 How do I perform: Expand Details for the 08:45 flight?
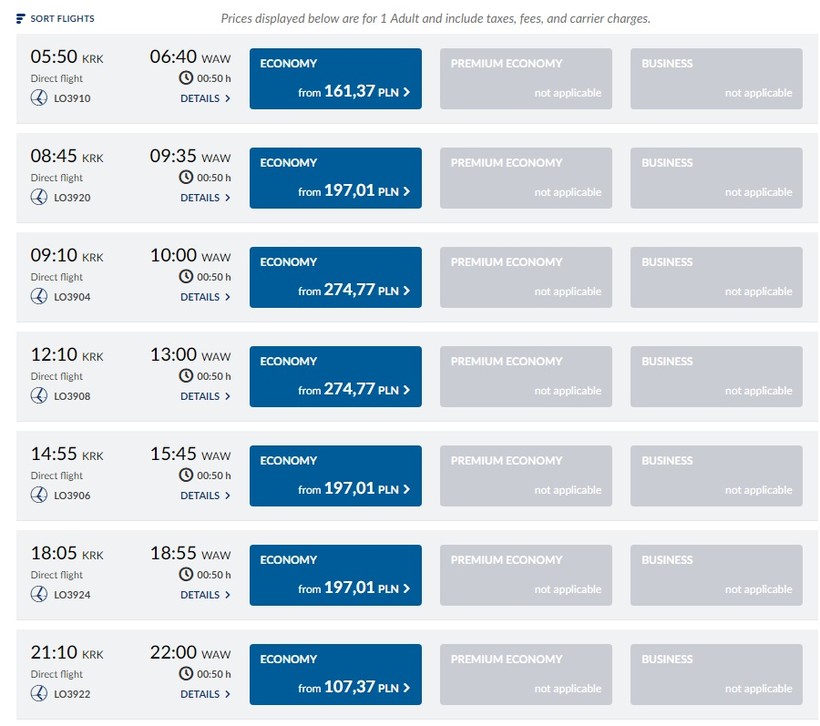pyautogui.click(x=205, y=198)
